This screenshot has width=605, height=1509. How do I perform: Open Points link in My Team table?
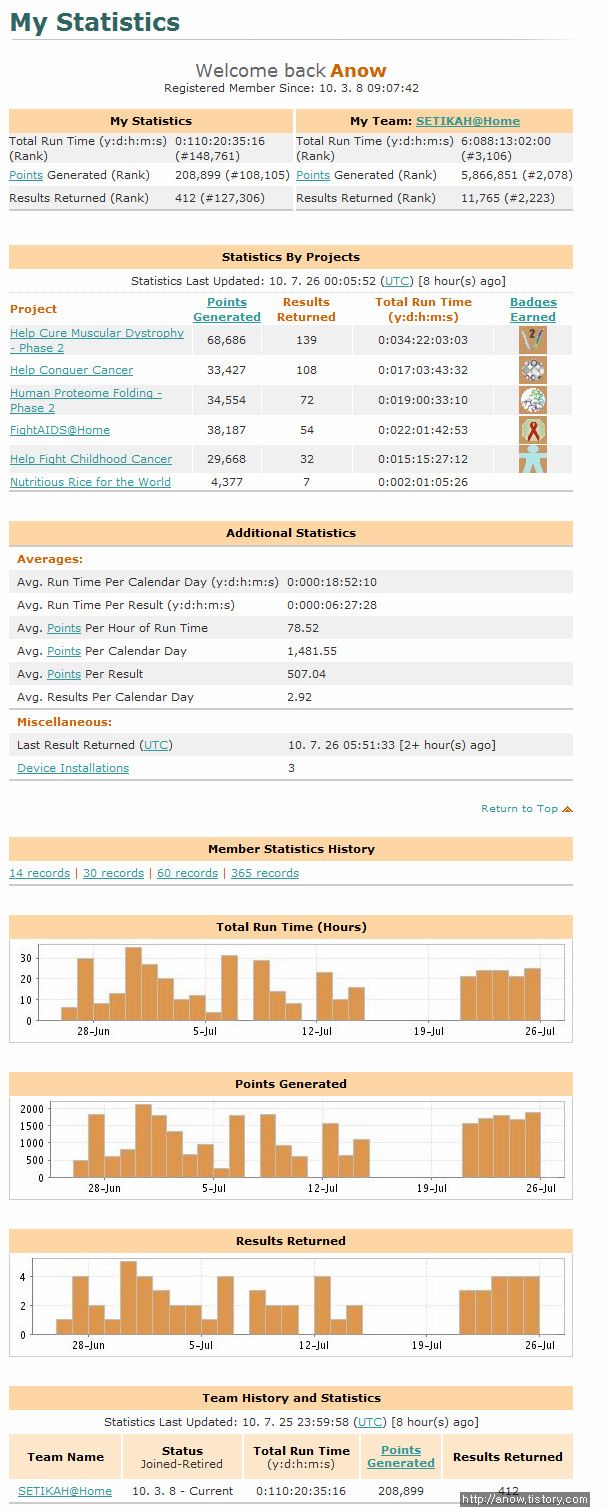click(x=313, y=175)
